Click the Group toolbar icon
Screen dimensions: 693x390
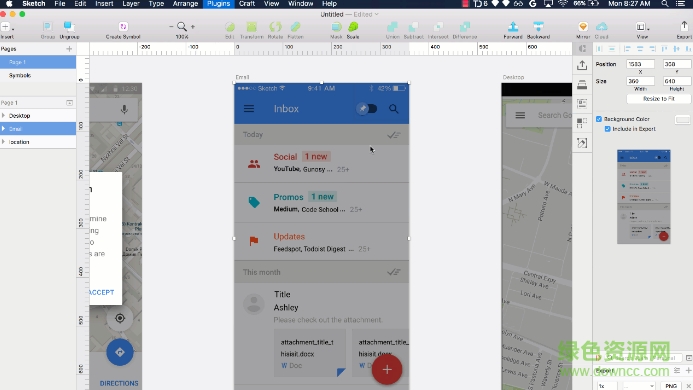click(x=47, y=27)
